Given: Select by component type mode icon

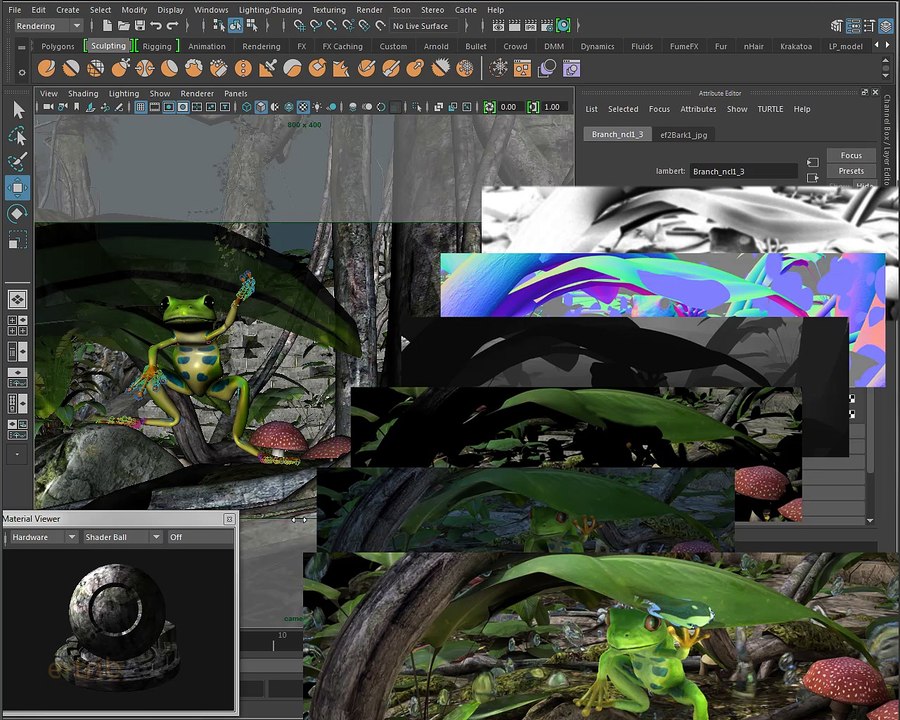Looking at the screenshot, I should (251, 25).
